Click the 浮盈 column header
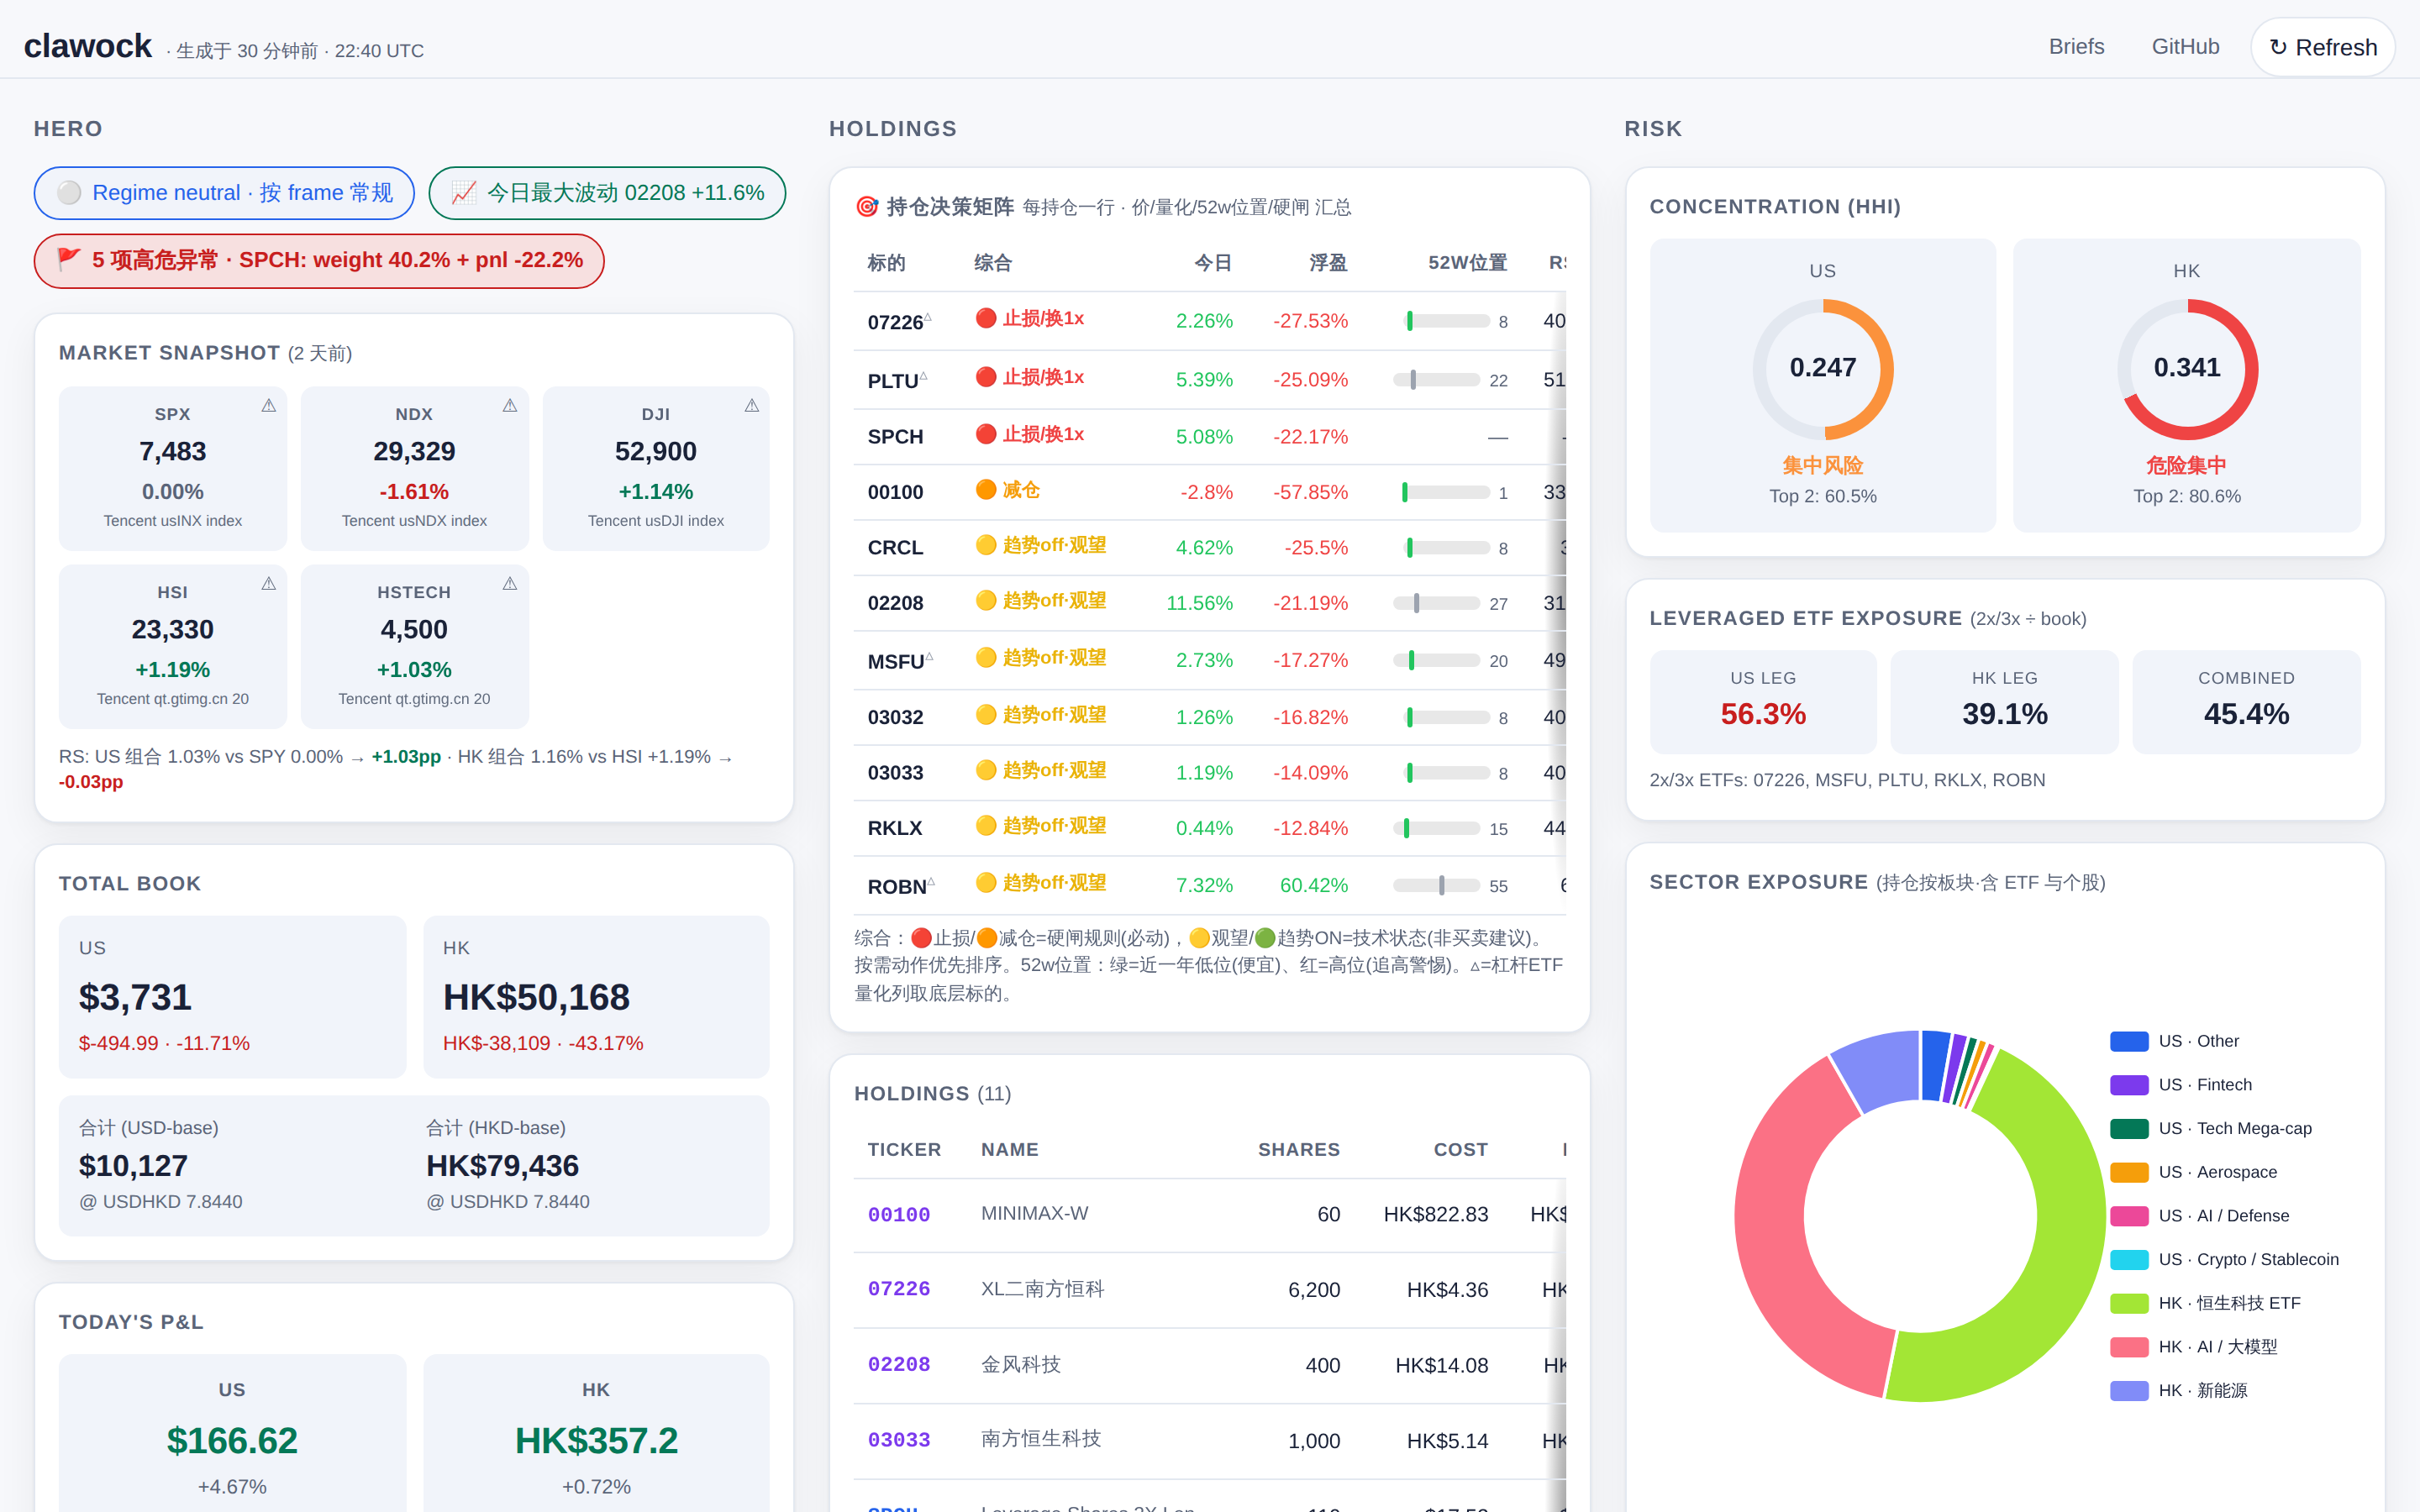Screen dimensions: 2420x1512 tap(1328, 263)
